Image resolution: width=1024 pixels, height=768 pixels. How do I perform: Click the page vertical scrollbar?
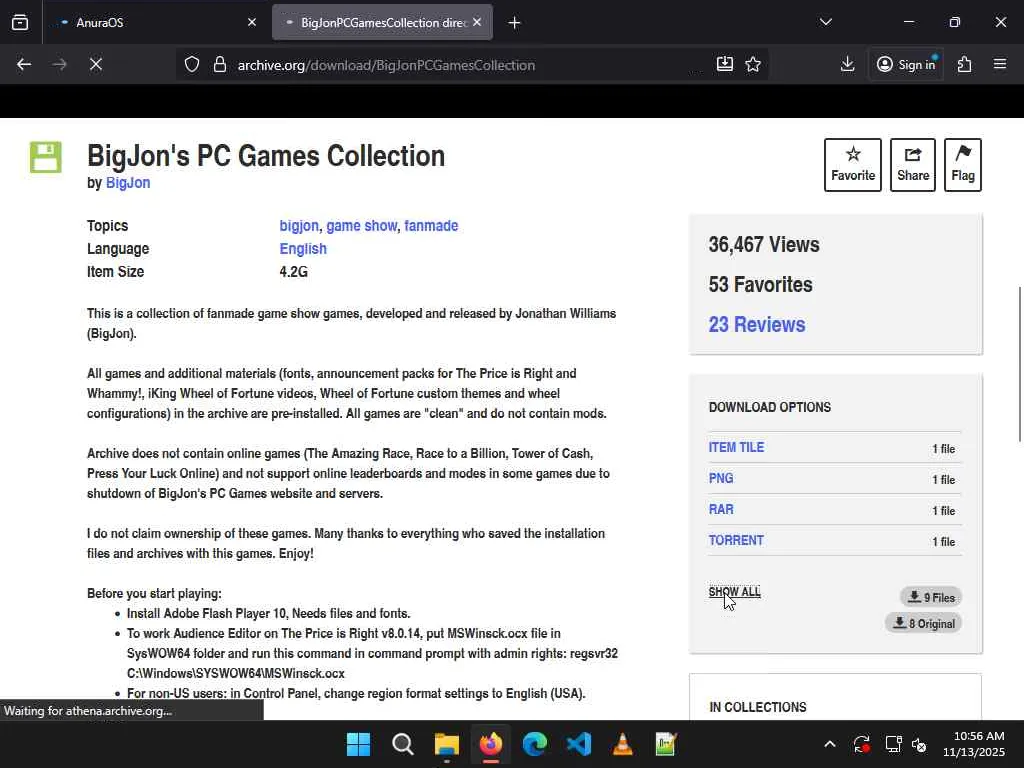[1019, 364]
